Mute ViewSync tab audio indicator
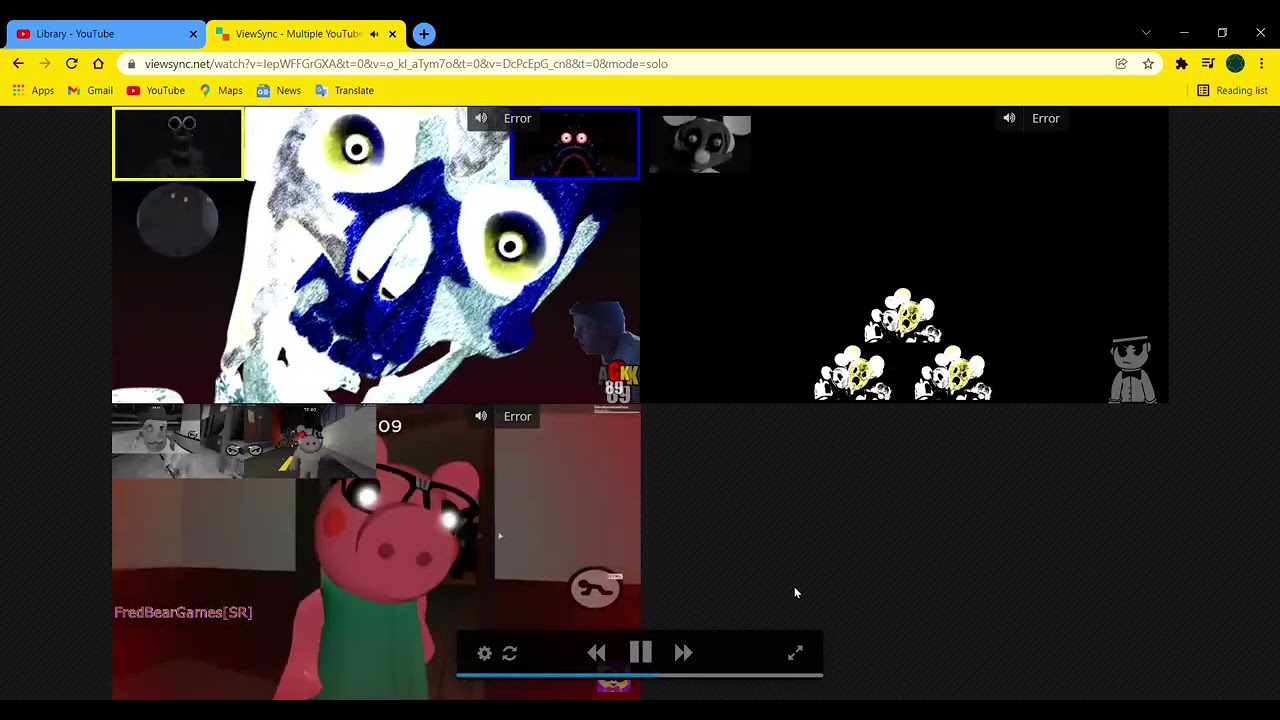Screen dimensions: 1280x720 pyautogui.click(x=374, y=34)
